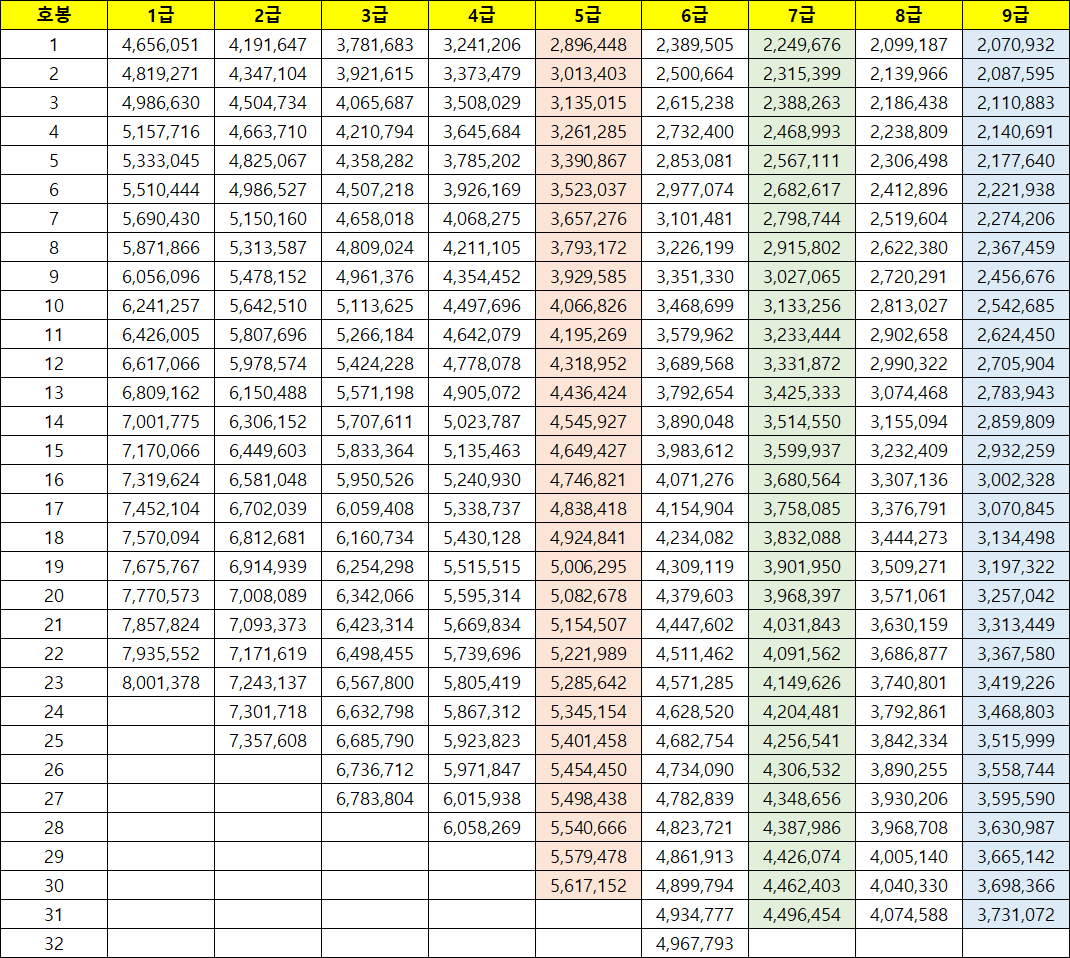Click cell with value 6,736,712
The height and width of the screenshot is (958, 1070).
coord(375,770)
